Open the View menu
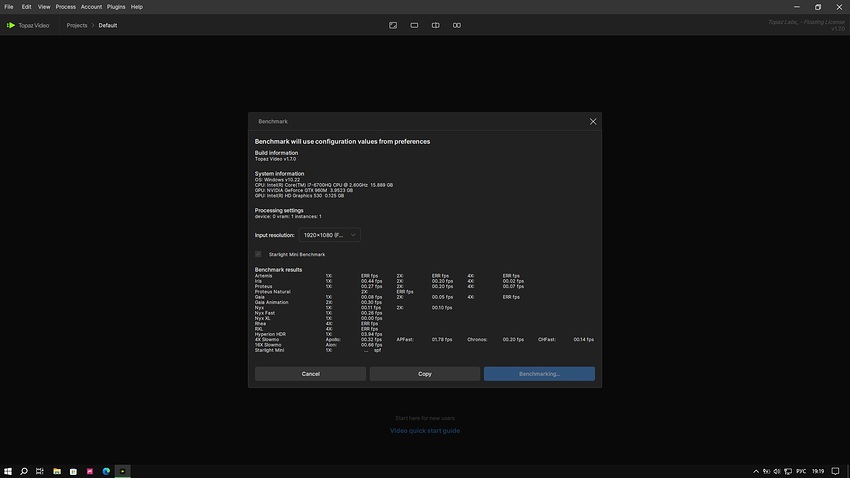 pyautogui.click(x=44, y=7)
